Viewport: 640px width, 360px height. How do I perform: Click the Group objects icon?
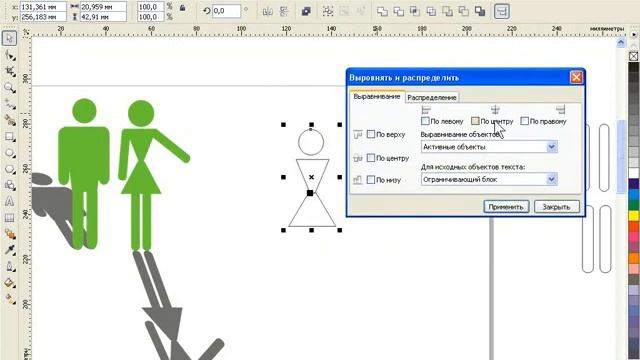pos(328,11)
